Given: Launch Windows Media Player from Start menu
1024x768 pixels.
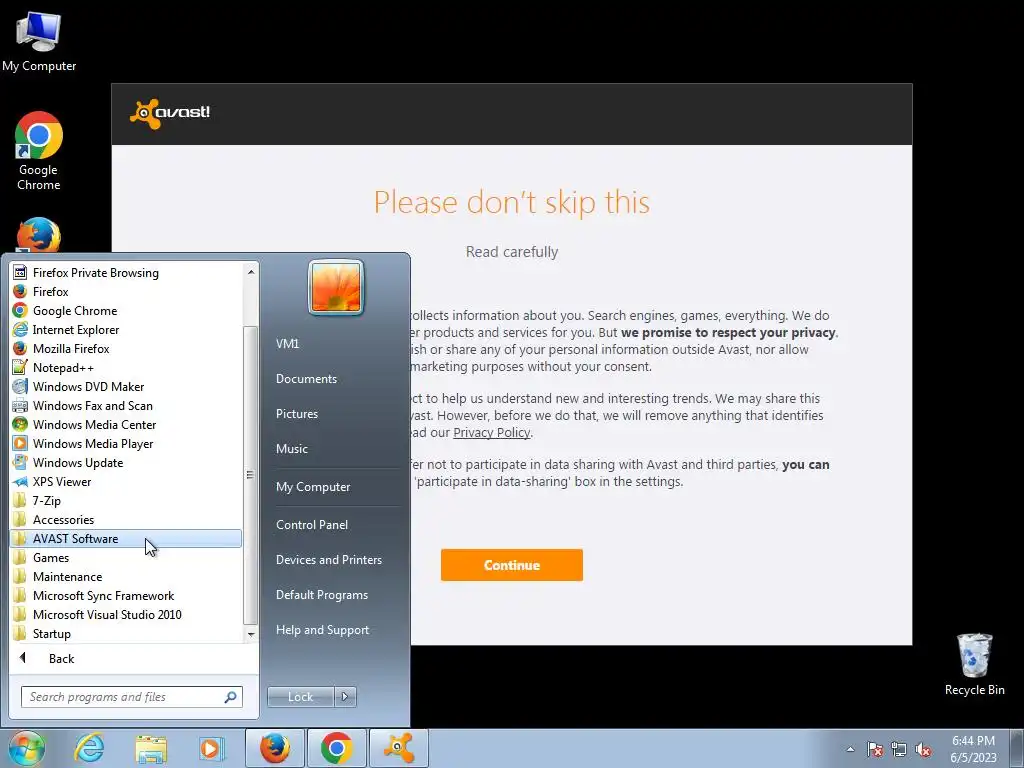Looking at the screenshot, I should [x=126, y=443].
